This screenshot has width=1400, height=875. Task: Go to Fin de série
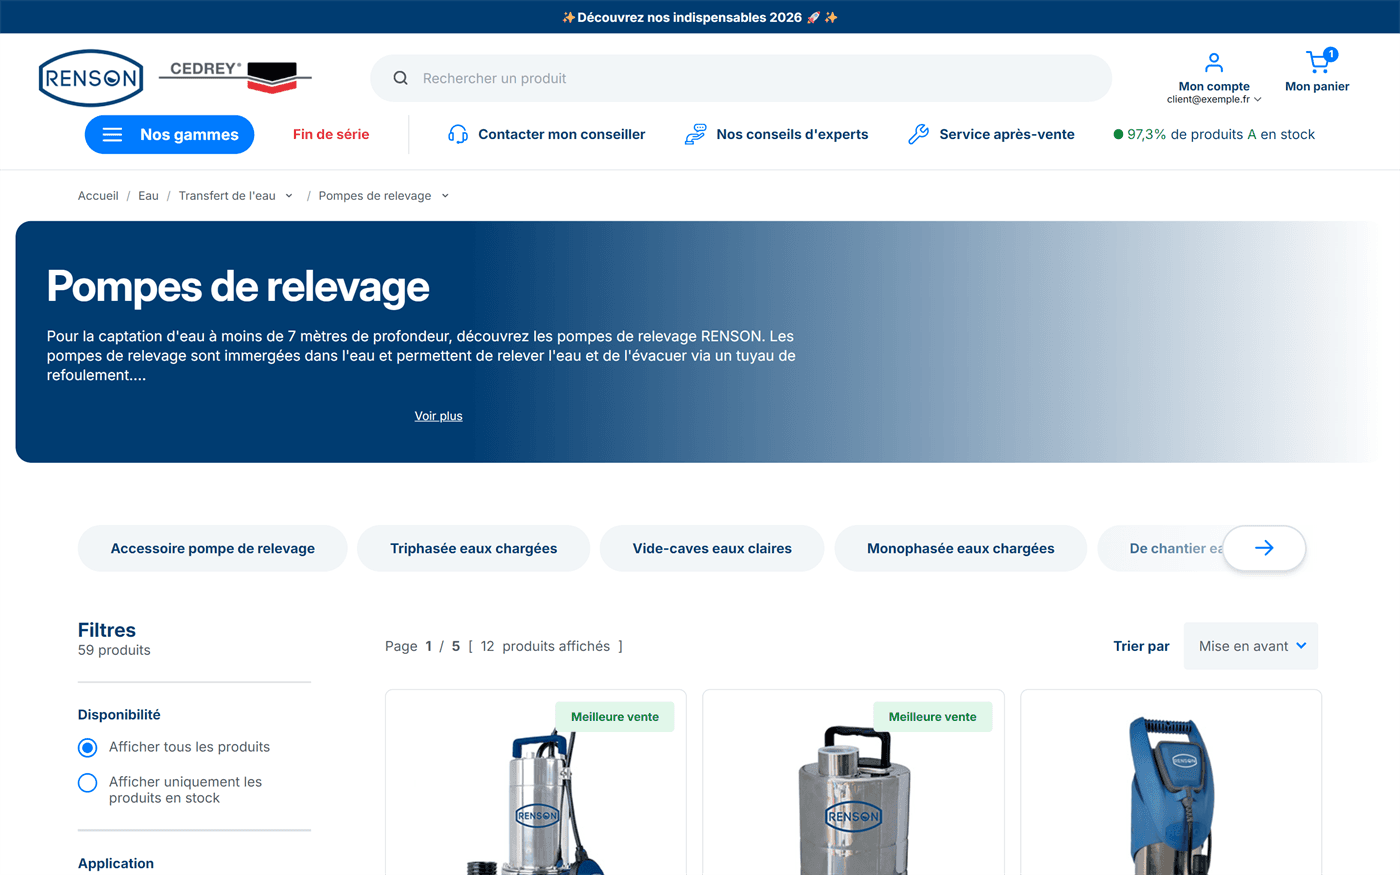click(x=331, y=134)
